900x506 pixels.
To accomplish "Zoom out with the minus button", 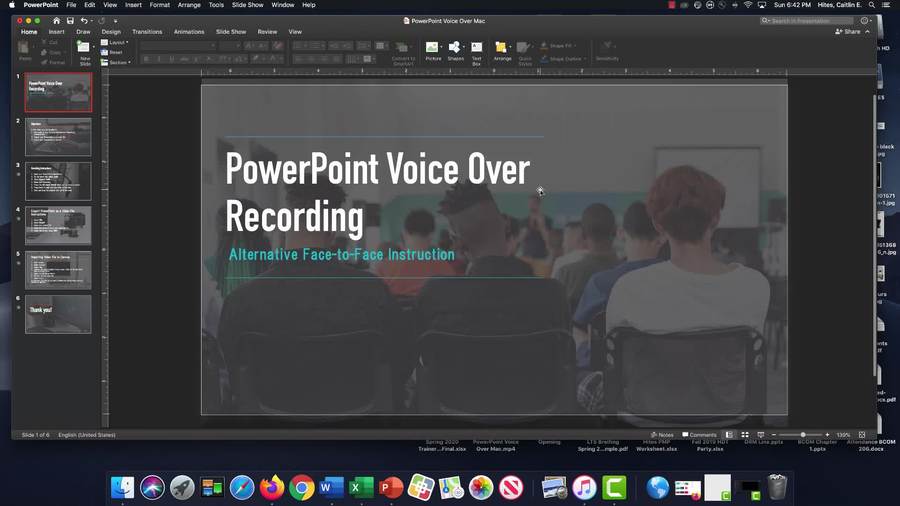I will (774, 435).
